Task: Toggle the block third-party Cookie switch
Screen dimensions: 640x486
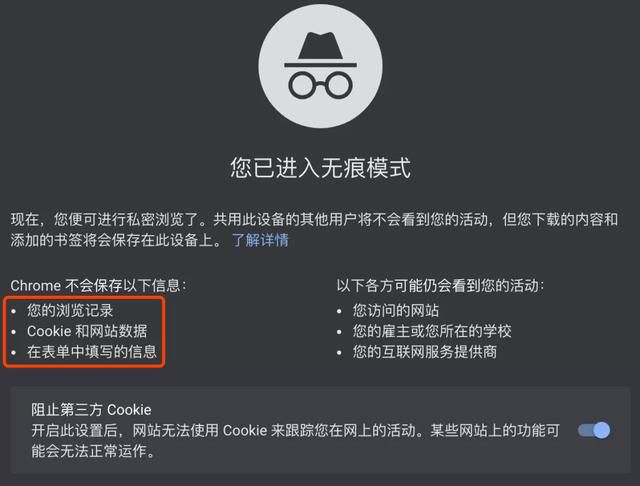Action: [x=594, y=430]
